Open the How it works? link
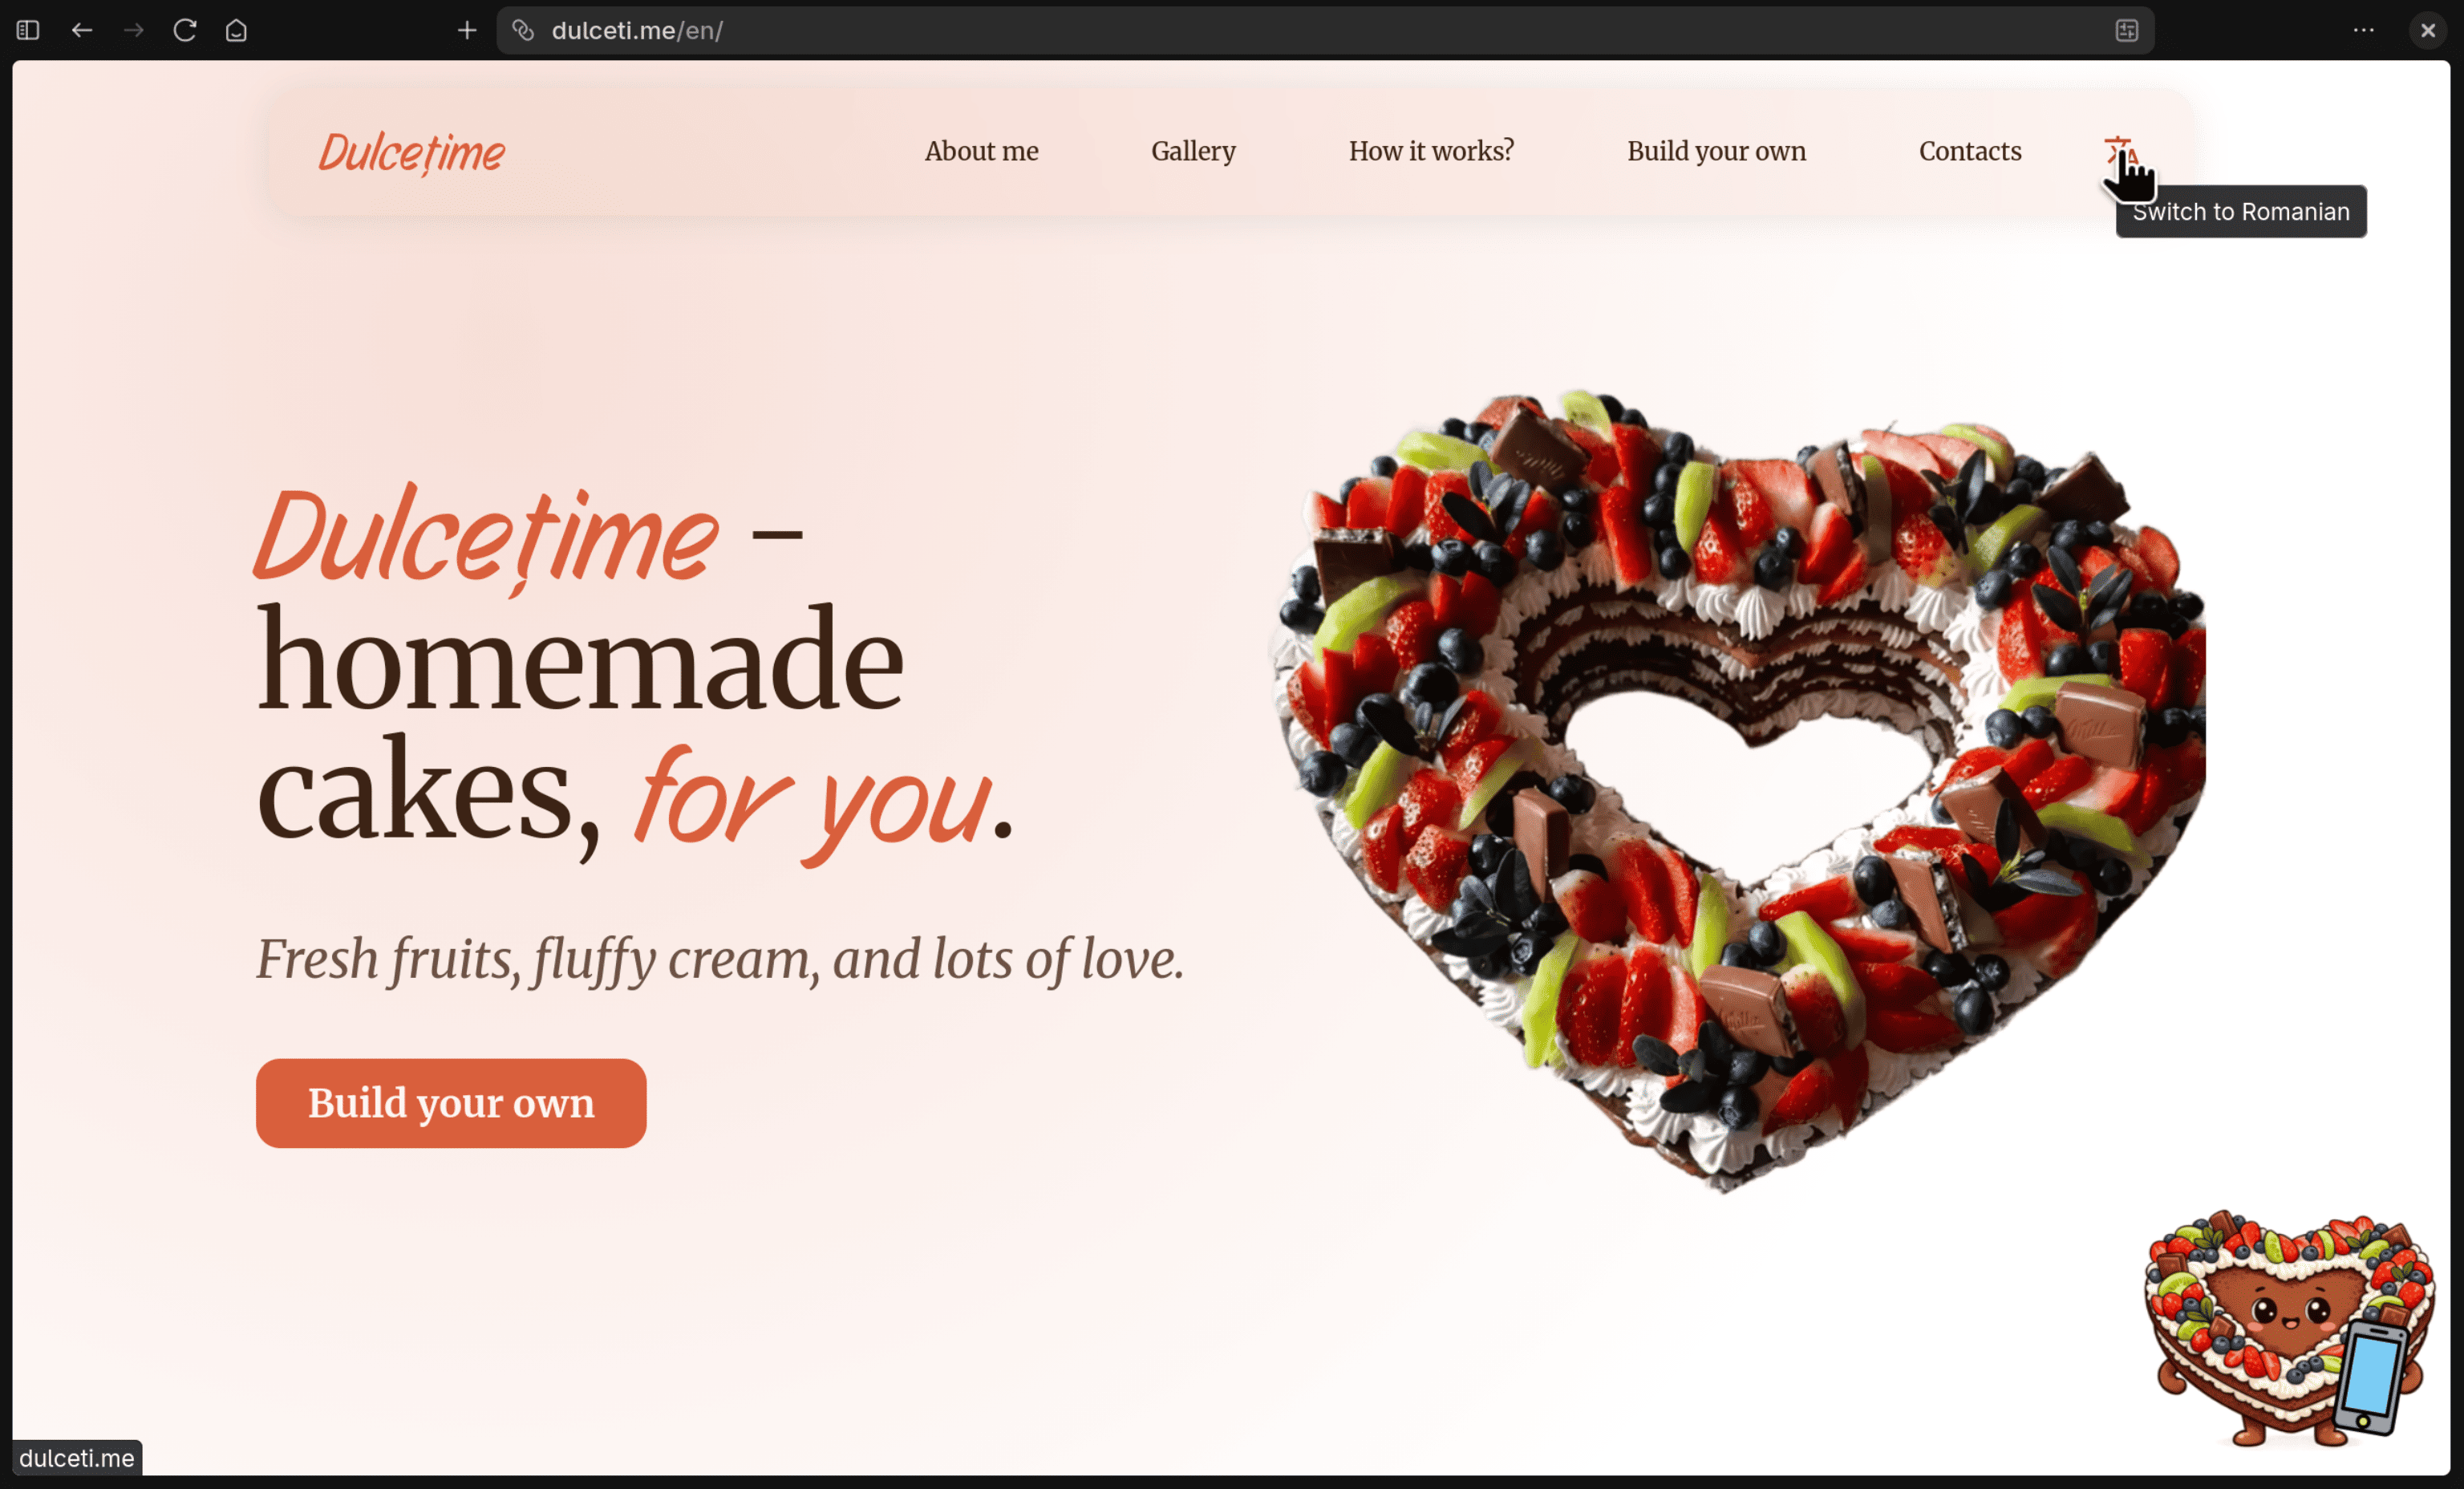This screenshot has height=1489, width=2464. 1431,151
